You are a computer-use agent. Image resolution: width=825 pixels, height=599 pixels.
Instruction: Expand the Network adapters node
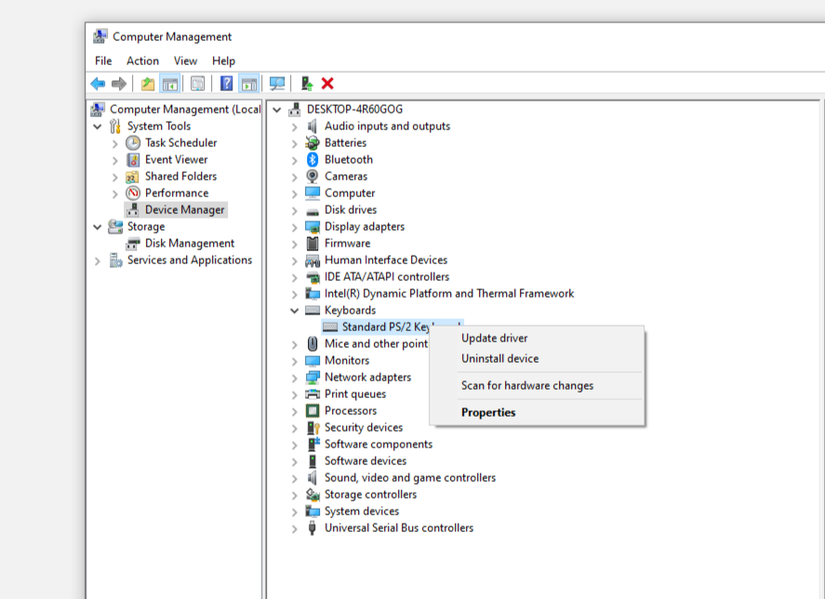(292, 377)
